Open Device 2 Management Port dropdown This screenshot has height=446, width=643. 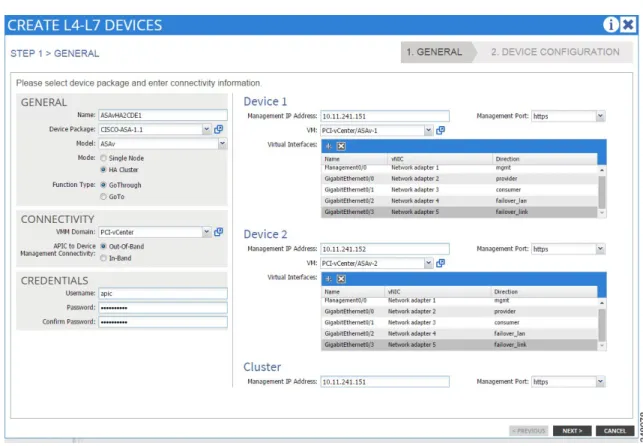click(x=600, y=249)
